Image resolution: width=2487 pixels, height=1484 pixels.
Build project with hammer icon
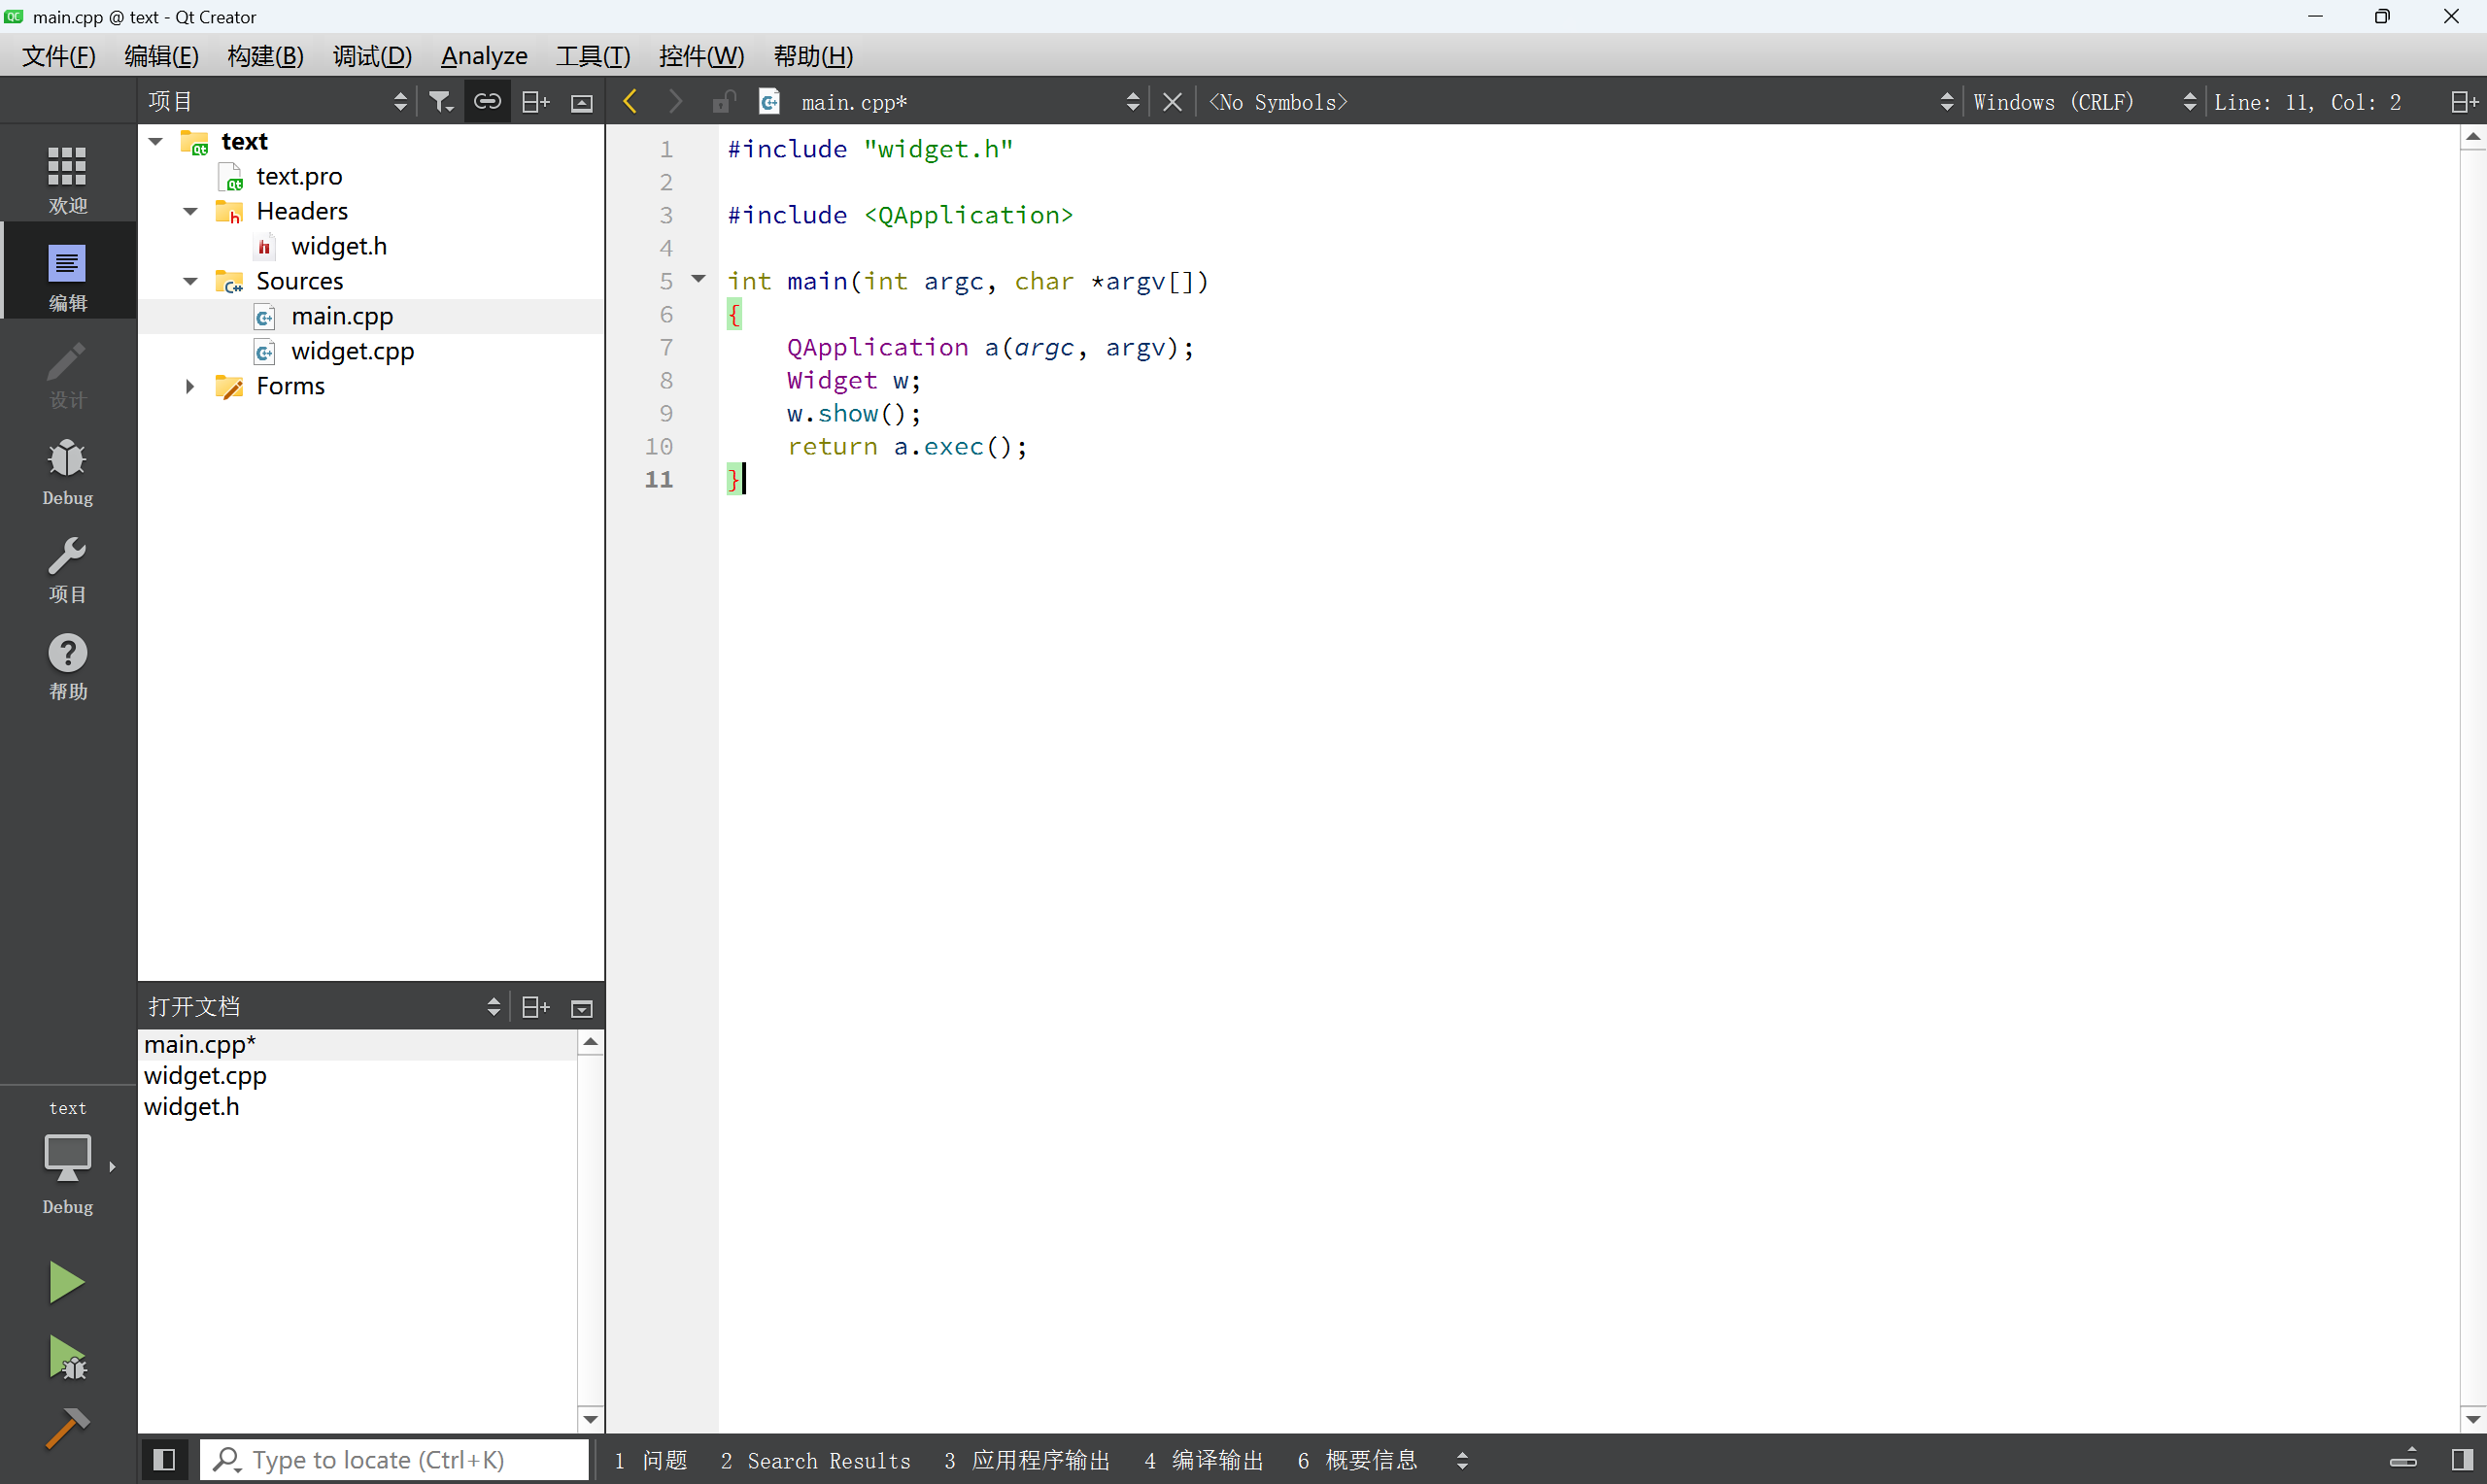[67, 1427]
